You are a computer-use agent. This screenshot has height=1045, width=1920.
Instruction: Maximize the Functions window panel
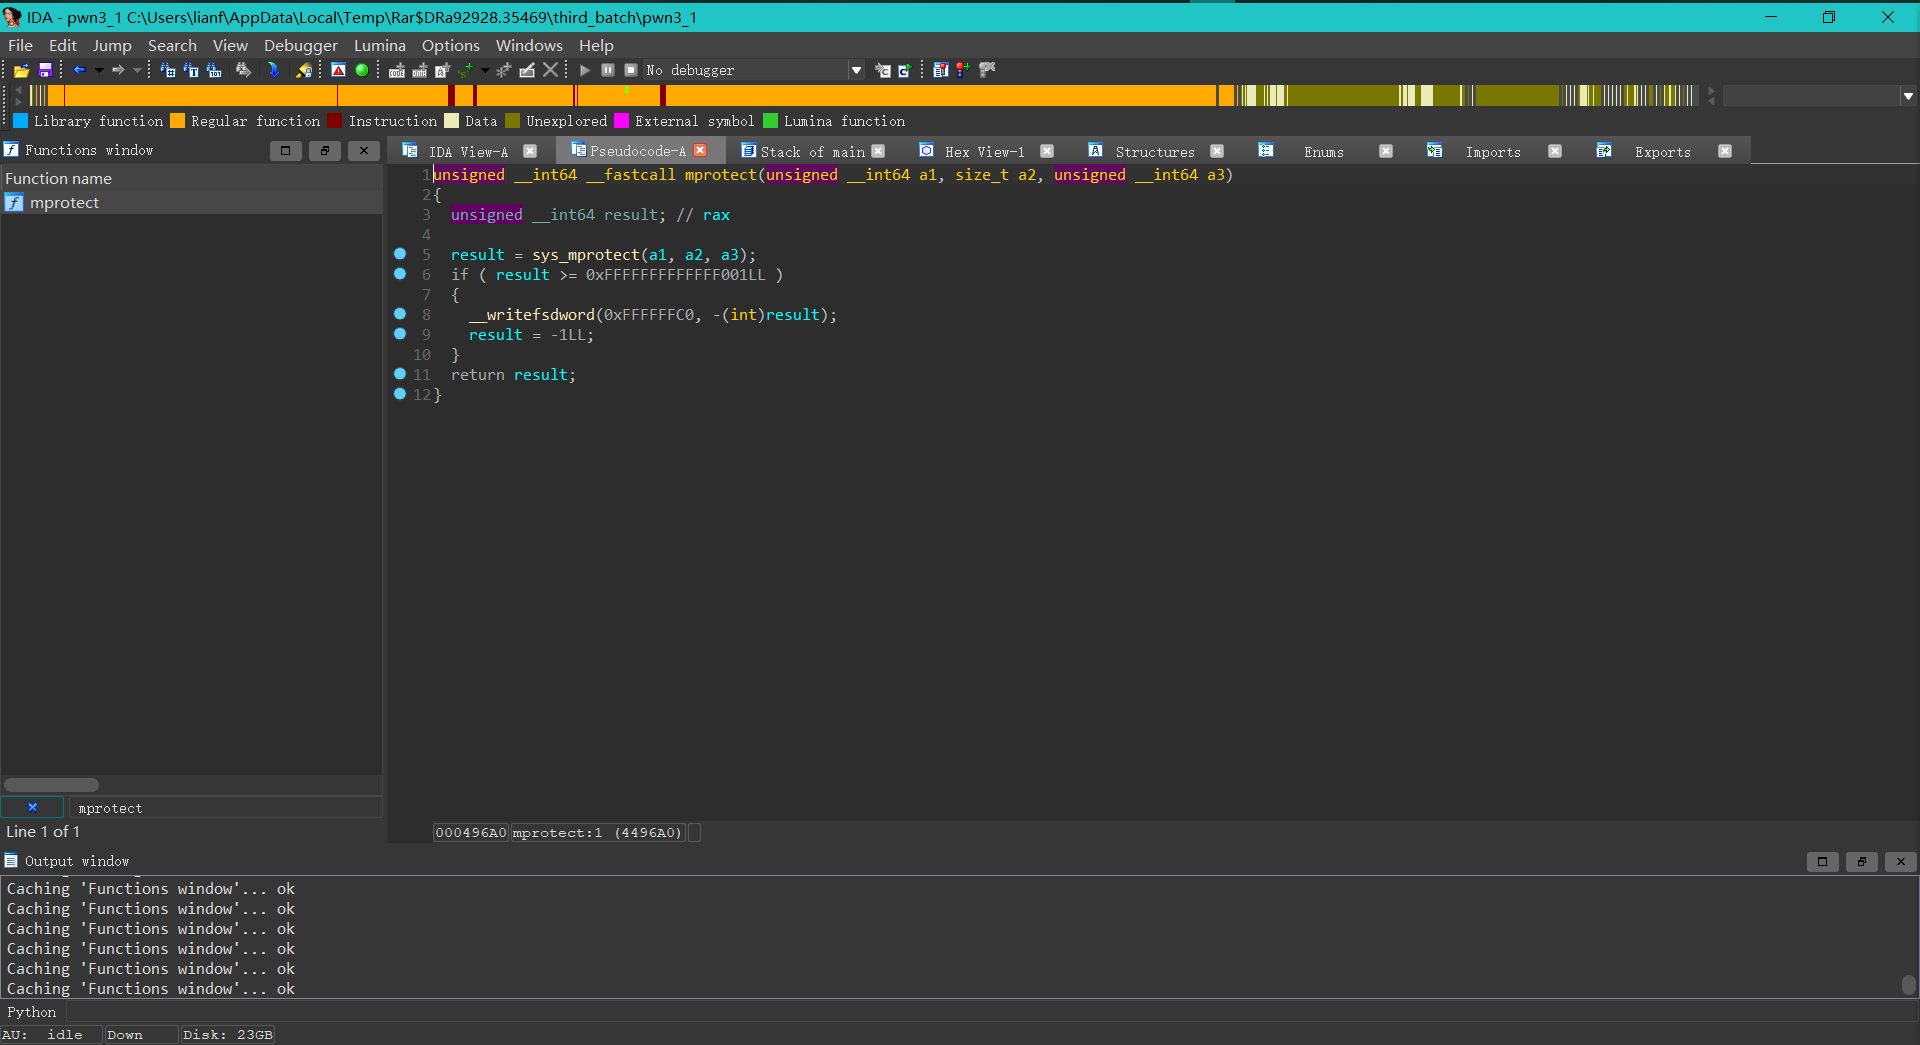[x=285, y=151]
